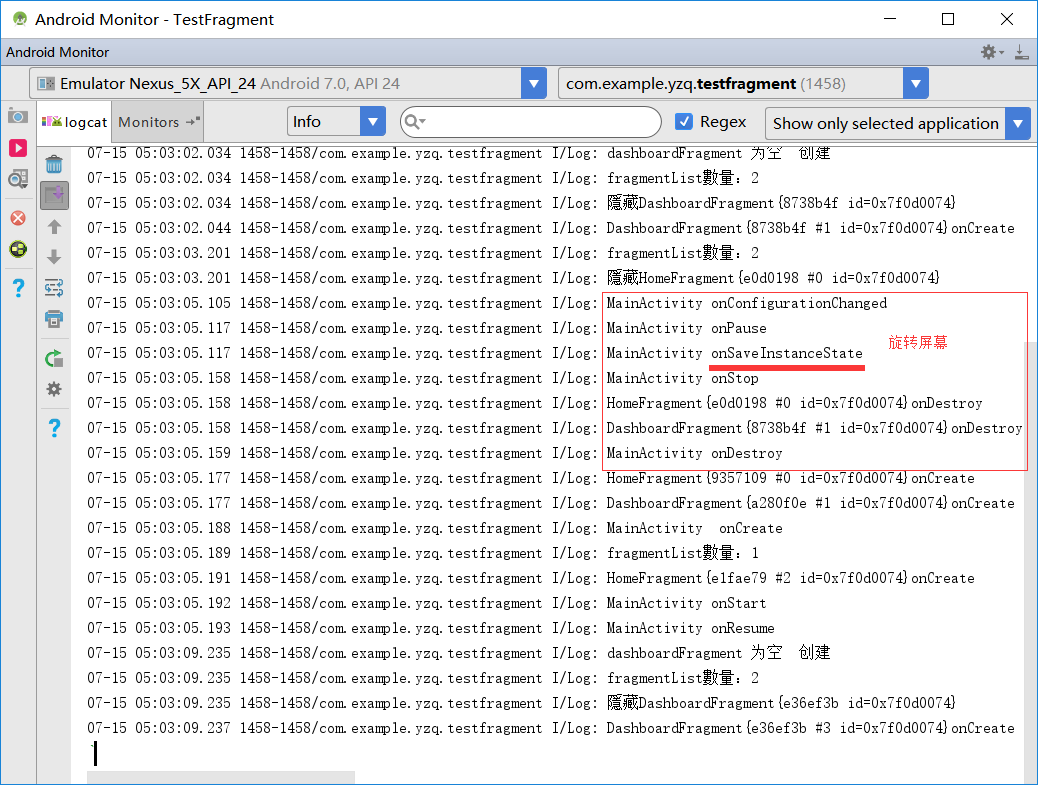The image size is (1038, 785).
Task: Open logcat header settings with the gear icon
Action: point(55,389)
